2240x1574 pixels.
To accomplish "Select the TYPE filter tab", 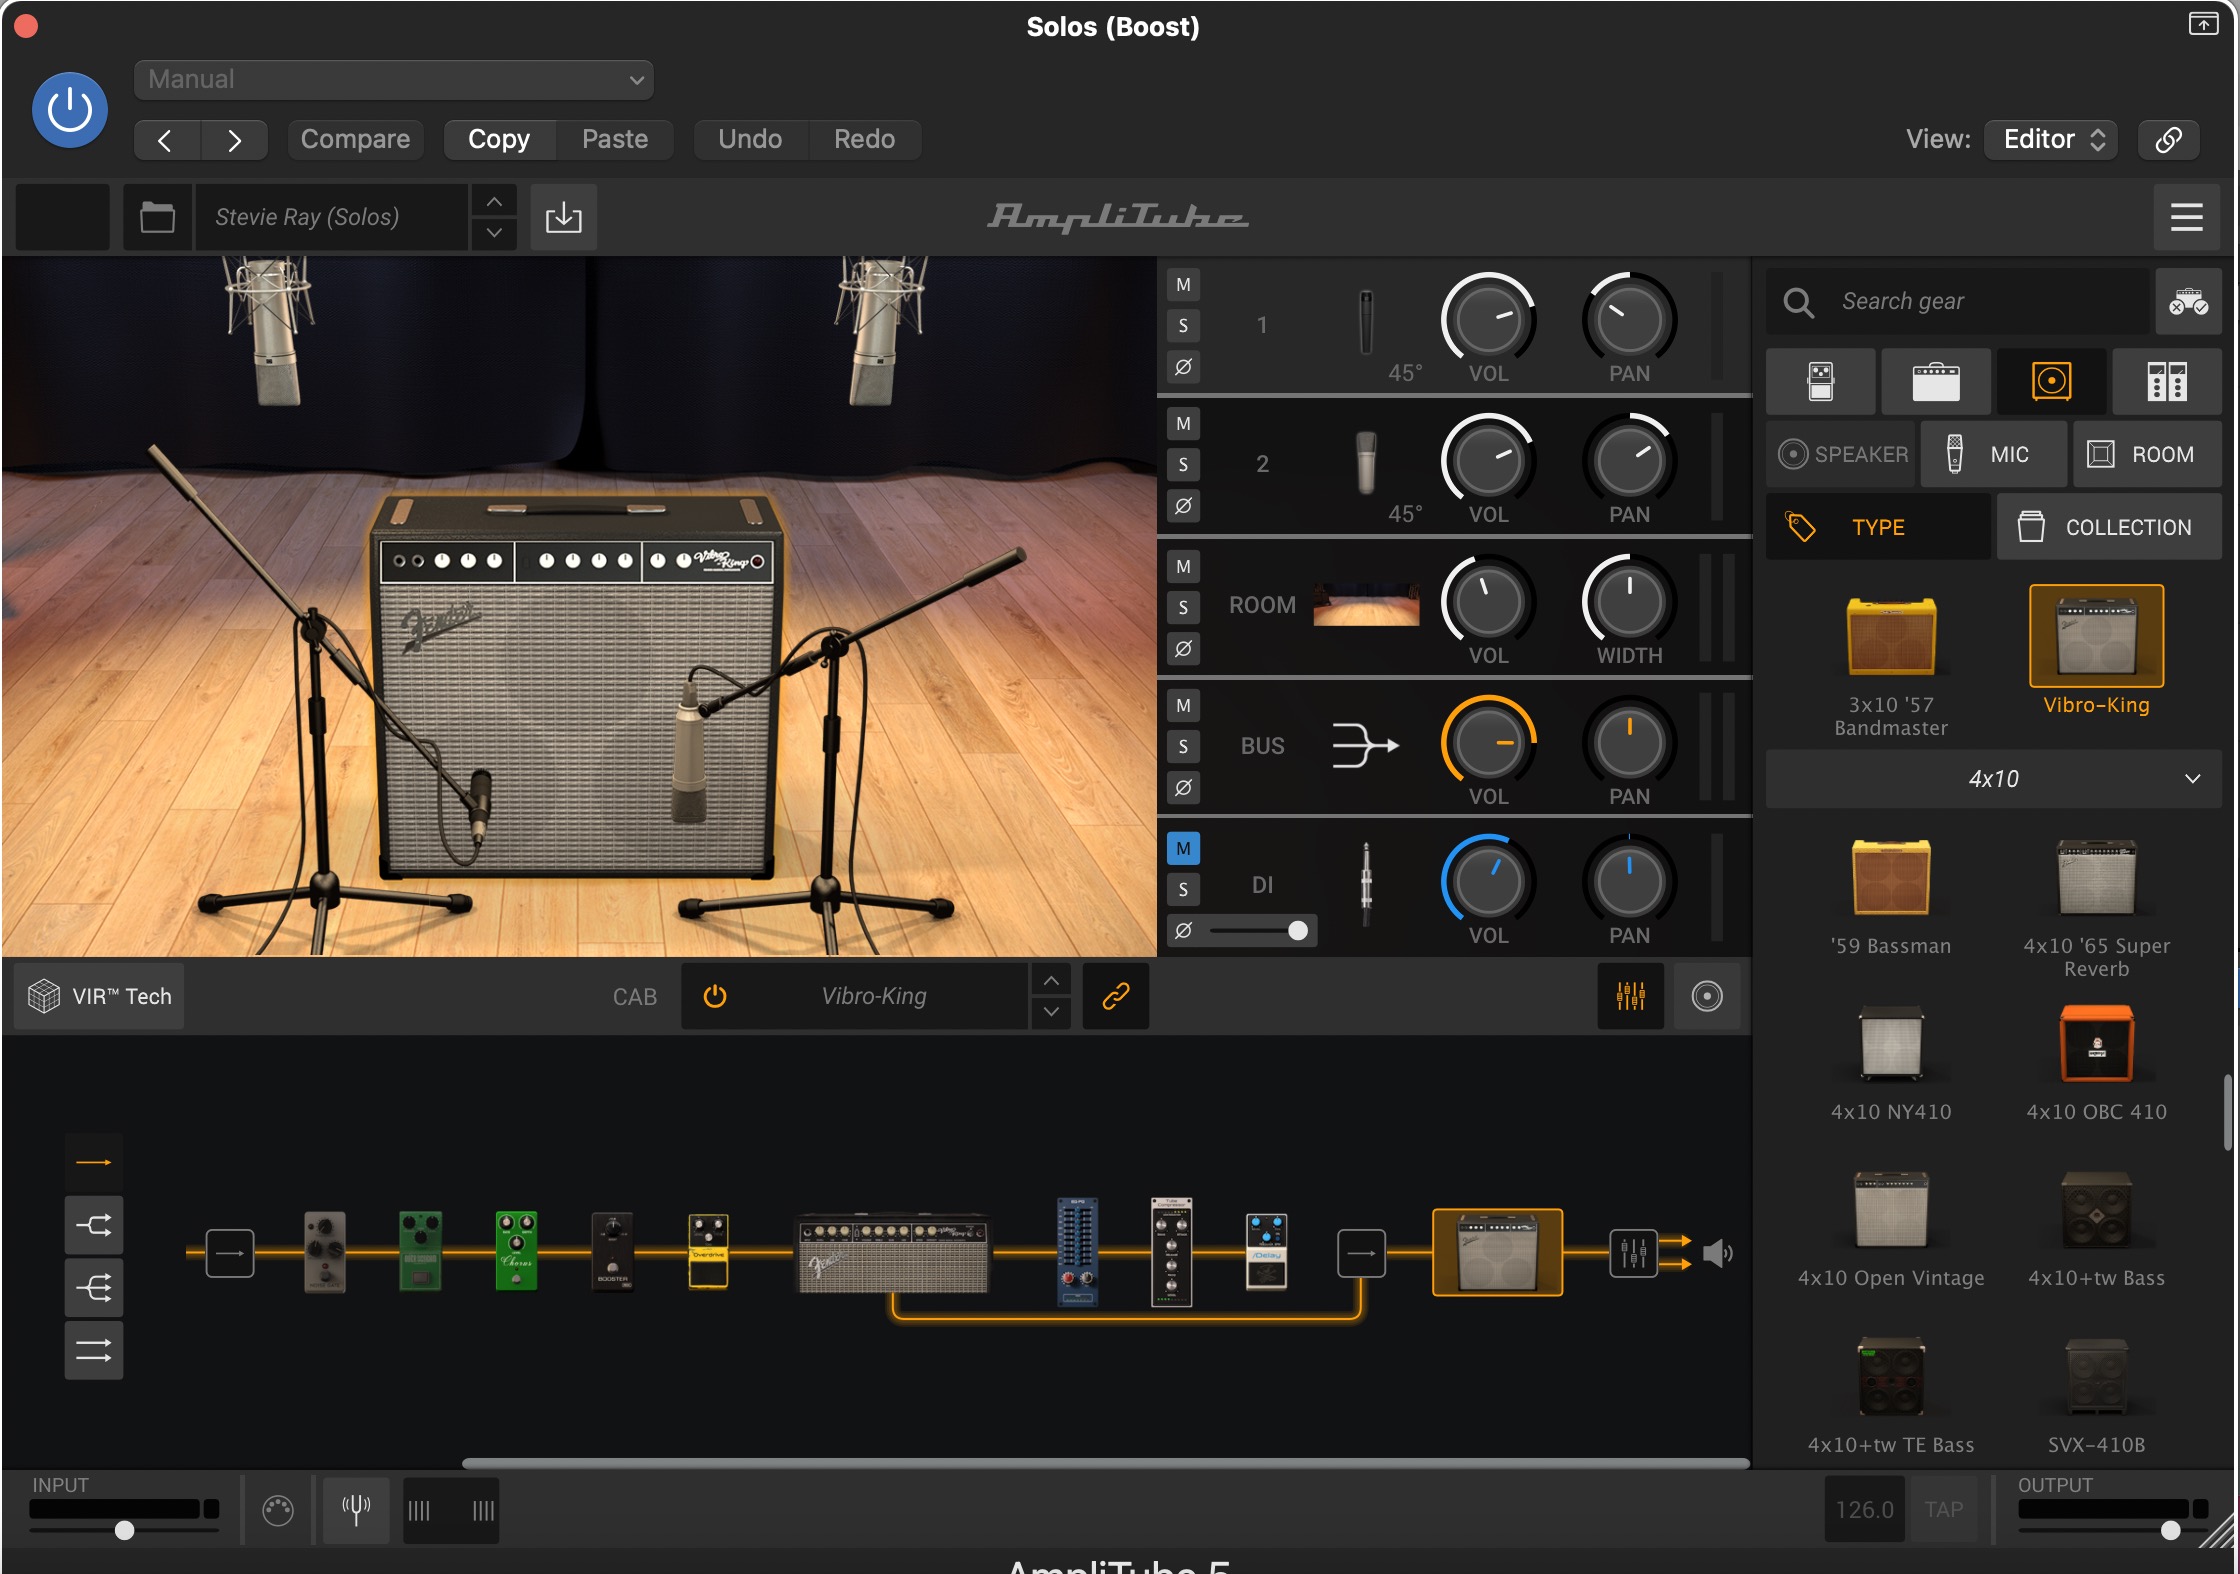I will tap(1878, 527).
